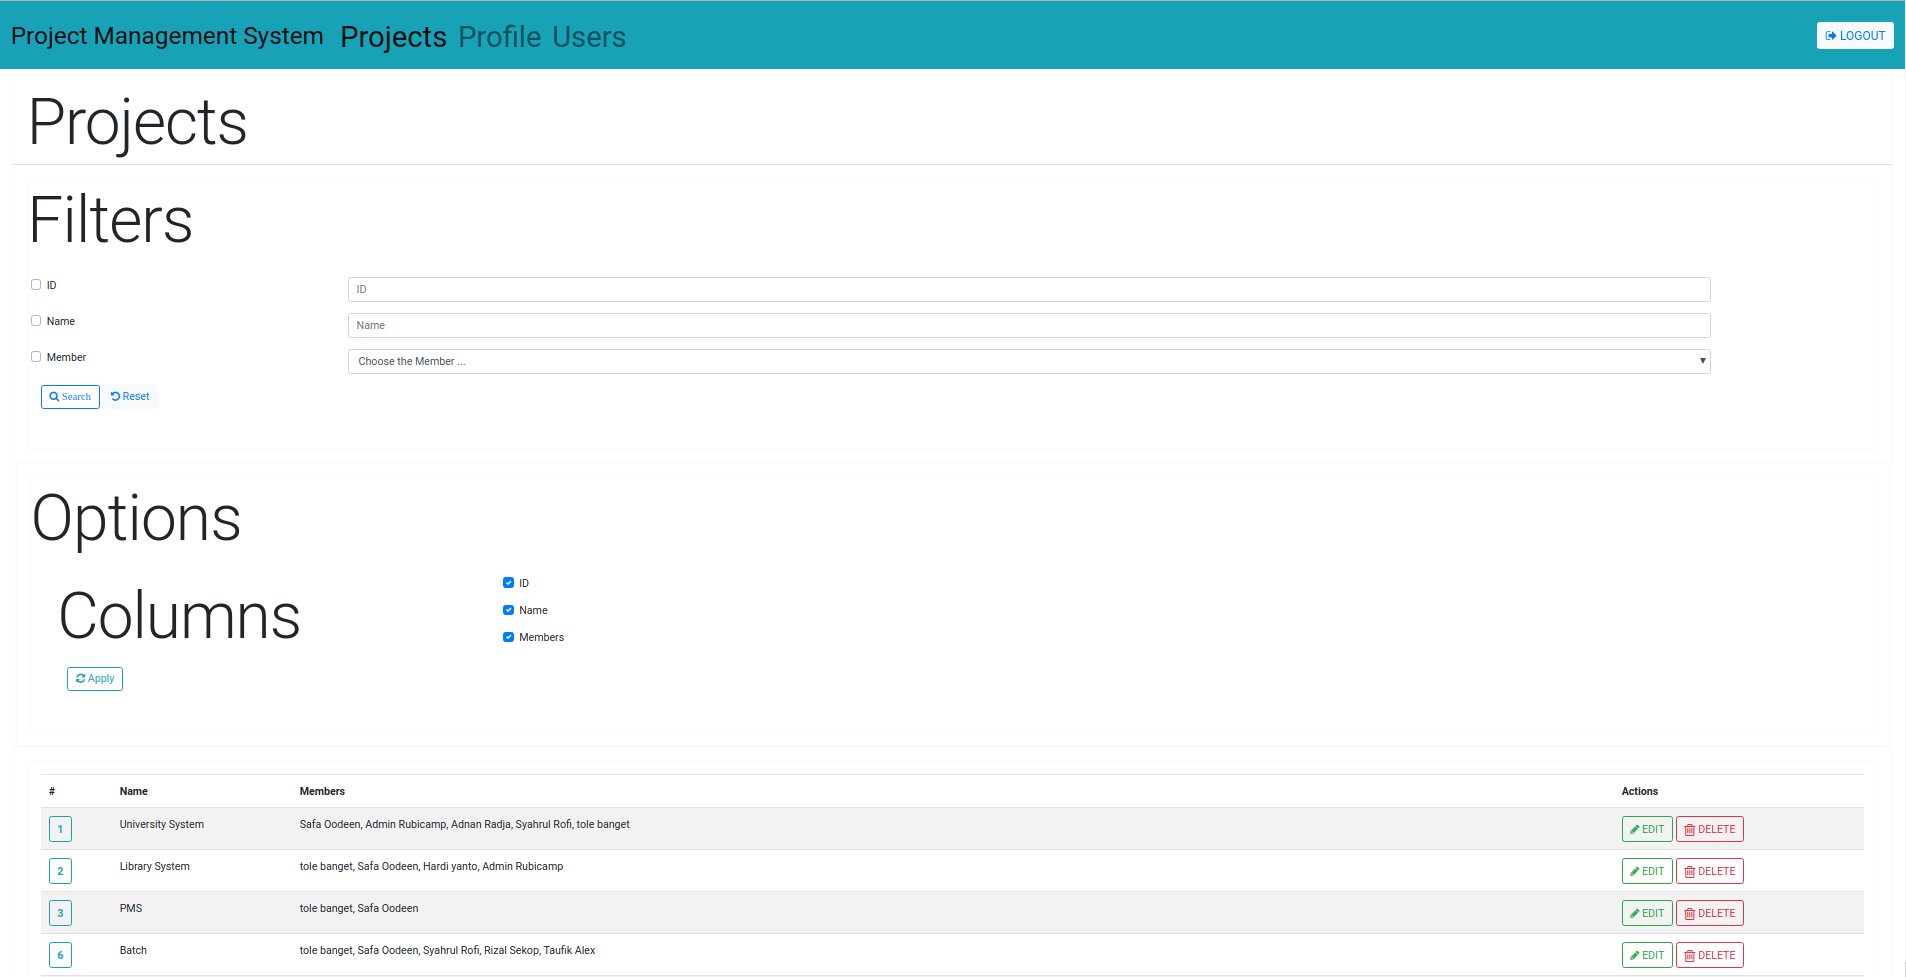Edit the University System project
The height and width of the screenshot is (977, 1906).
1646,830
